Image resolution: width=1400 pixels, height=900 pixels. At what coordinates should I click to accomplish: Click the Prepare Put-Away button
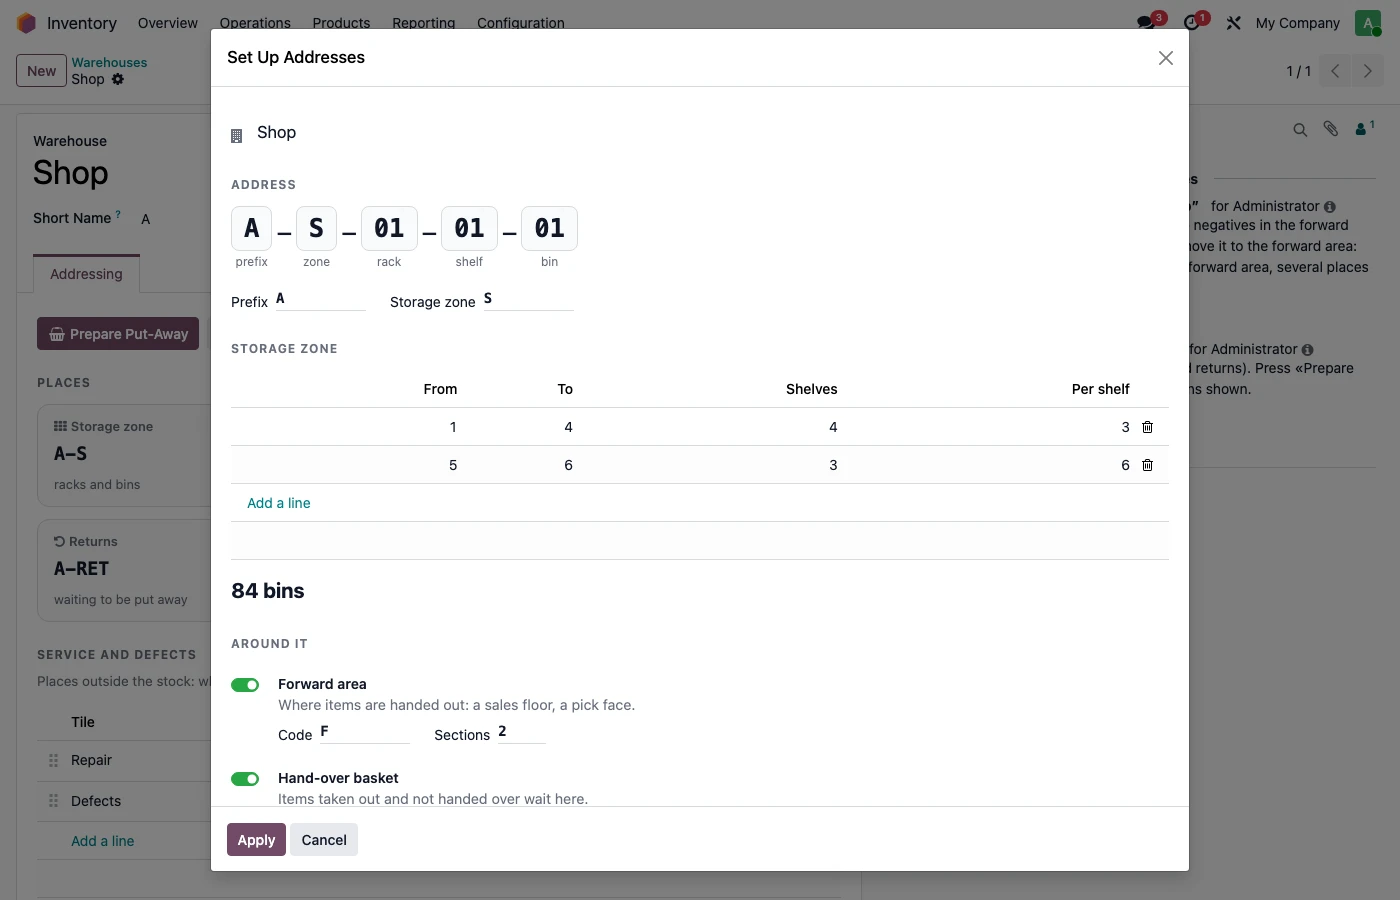(118, 334)
